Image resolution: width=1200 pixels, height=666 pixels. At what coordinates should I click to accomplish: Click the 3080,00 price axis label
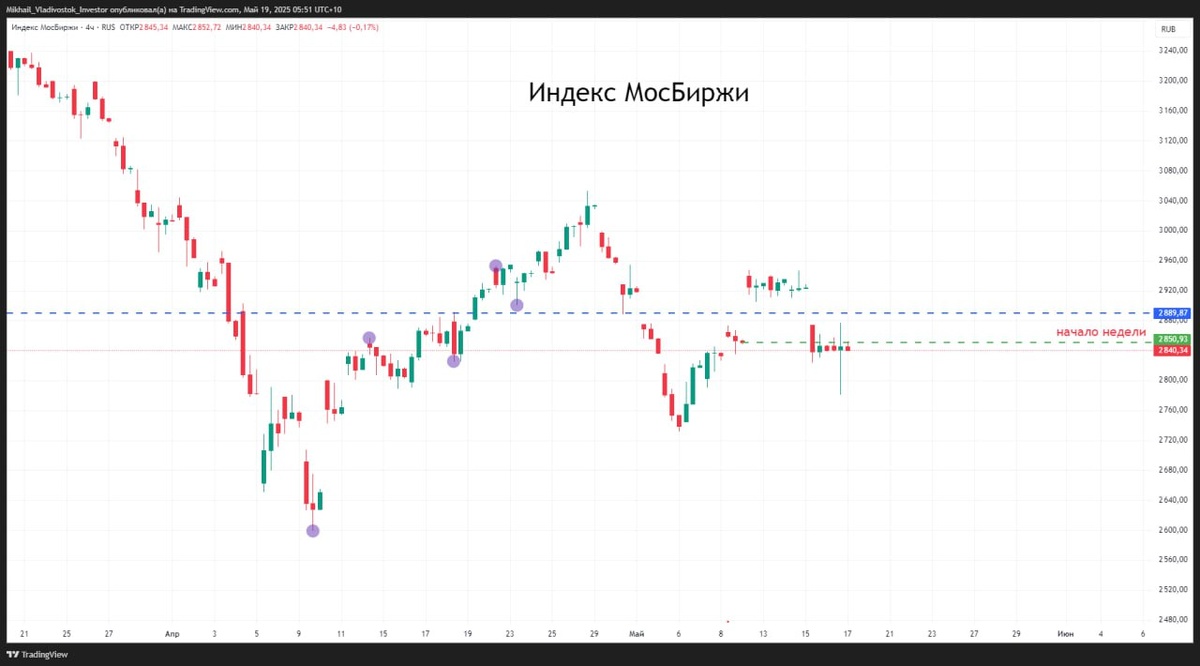(x=1171, y=170)
